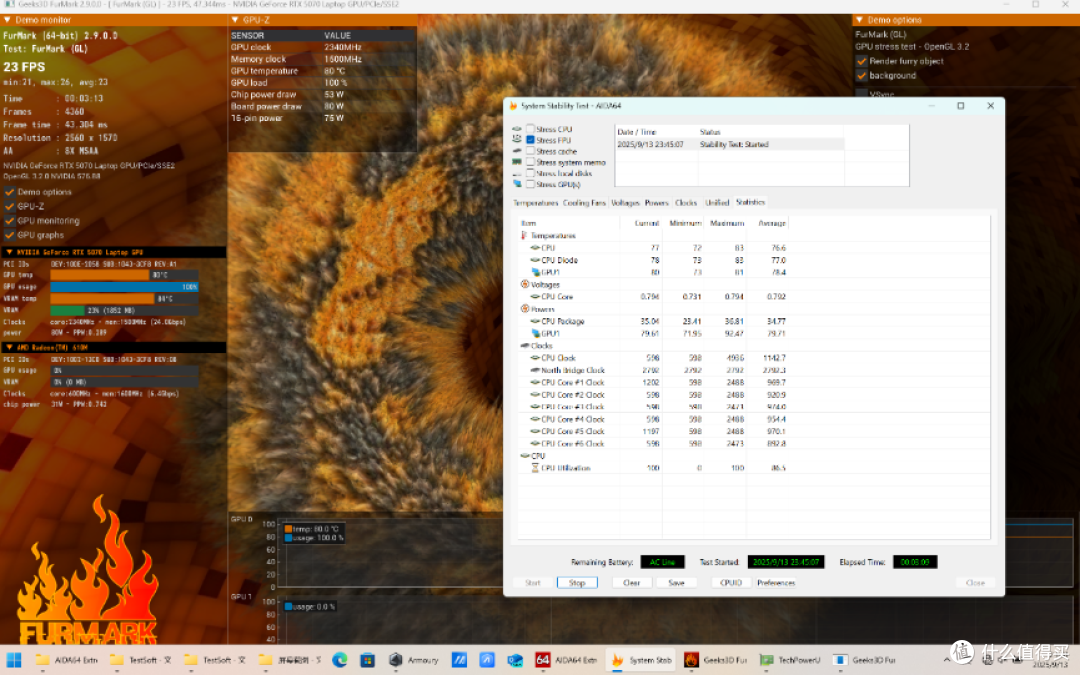Viewport: 1080px width, 675px height.
Task: Enable the Stress GPU(s) checkbox
Action: 530,184
